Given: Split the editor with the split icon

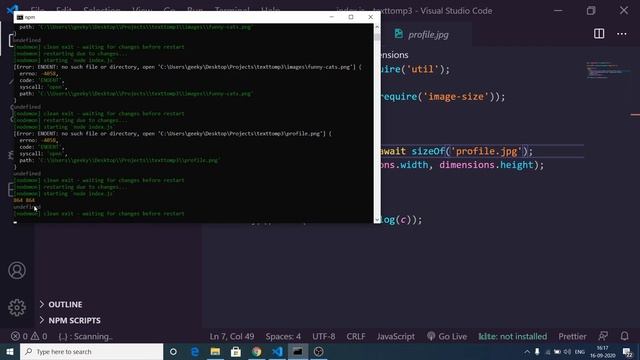Looking at the screenshot, I should [x=599, y=34].
